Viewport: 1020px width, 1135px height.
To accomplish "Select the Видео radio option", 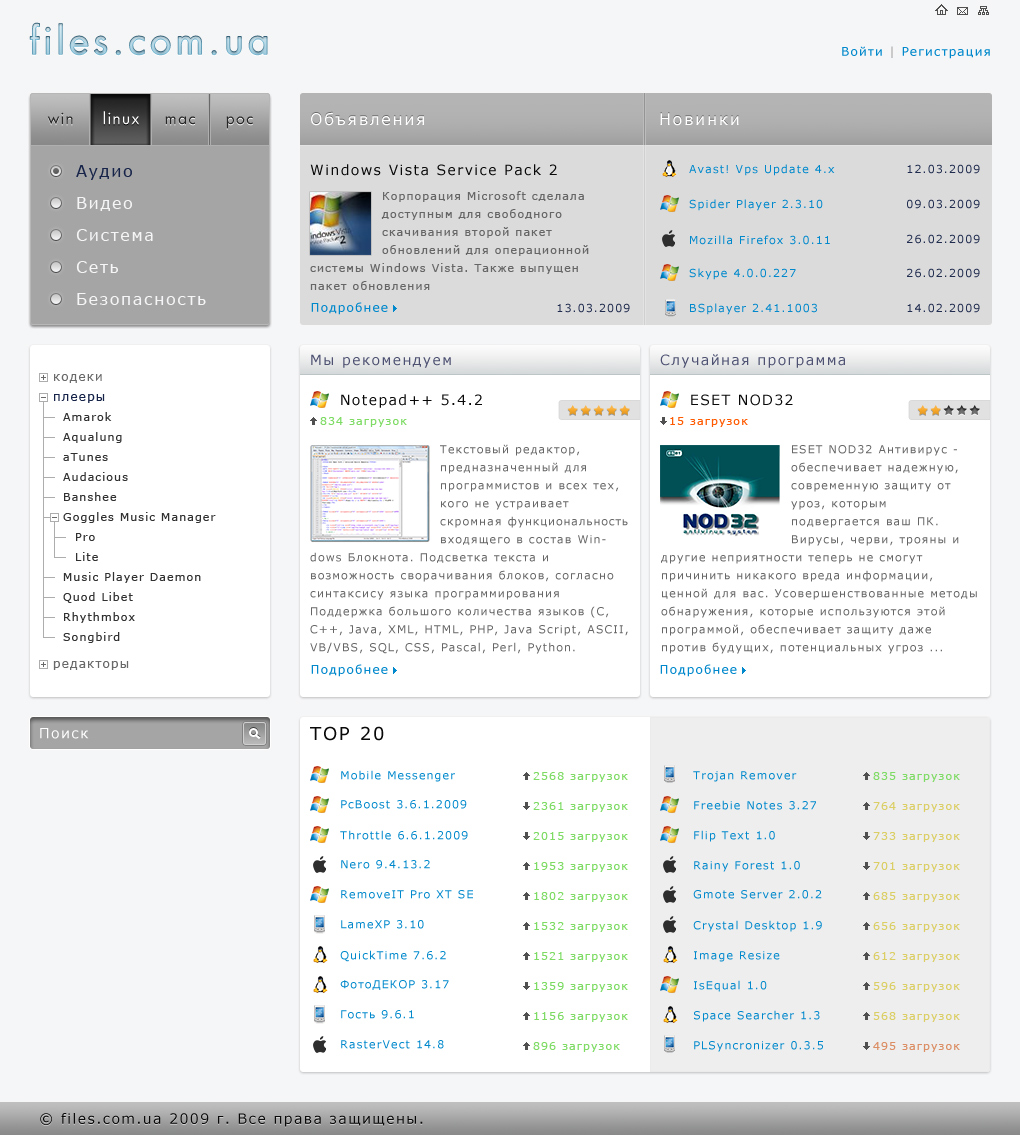I will coord(56,203).
